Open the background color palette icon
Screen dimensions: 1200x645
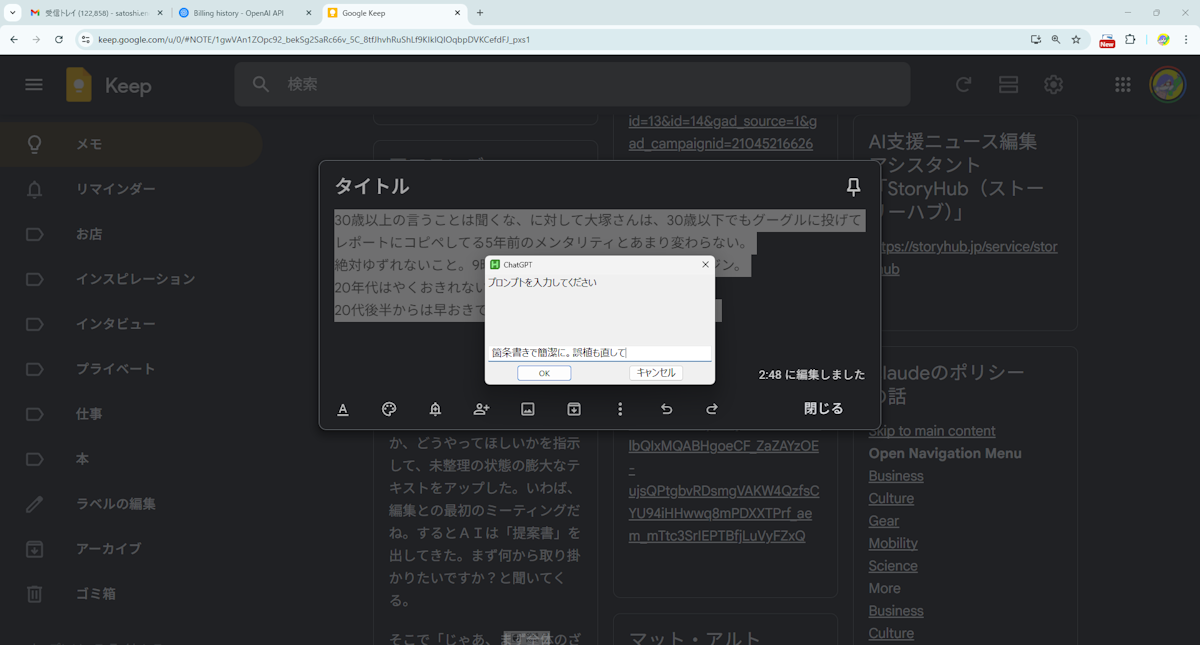[x=389, y=409]
